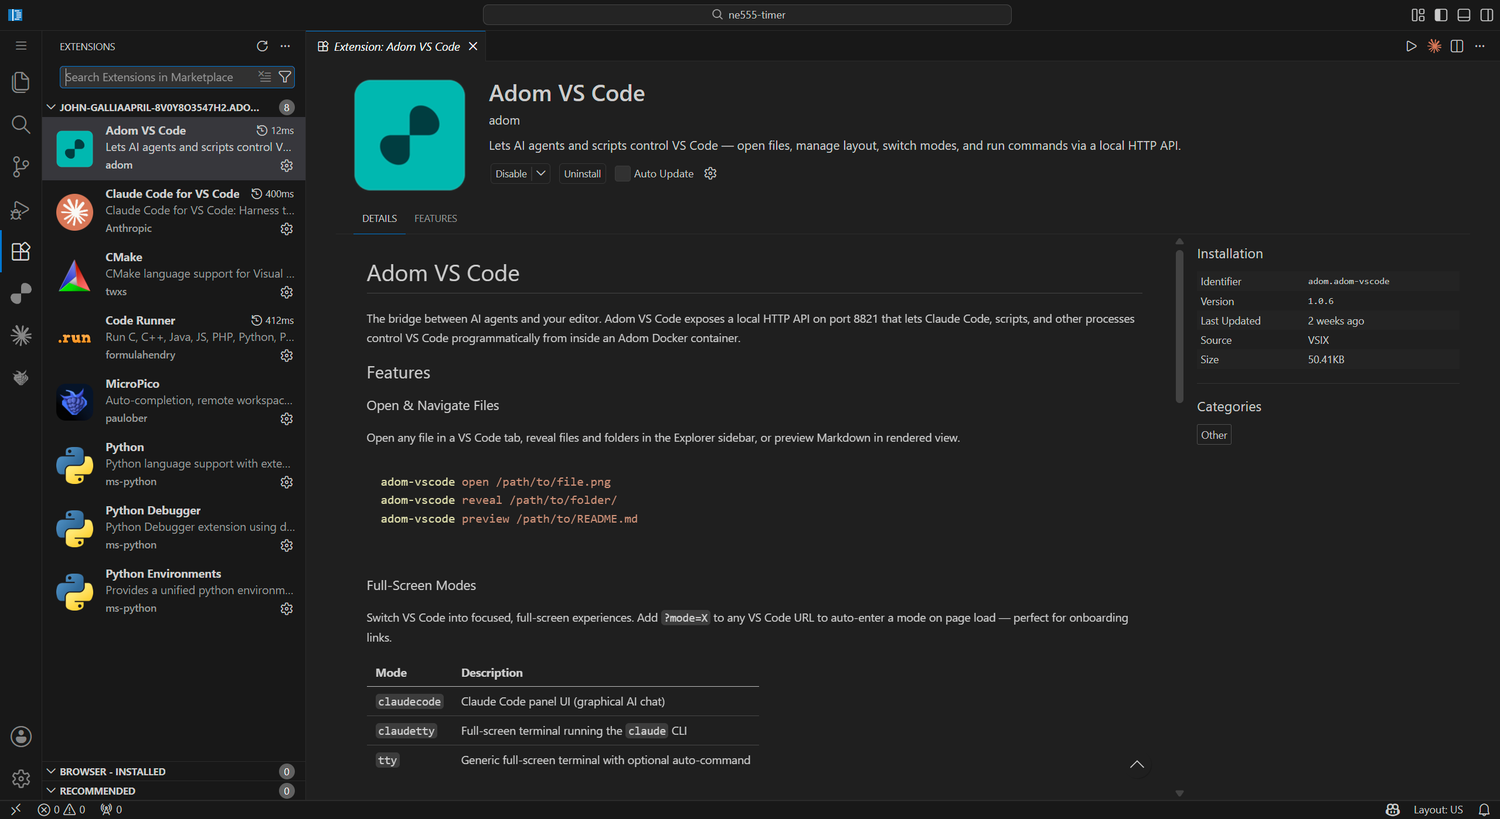Viewport: 1500px width, 819px height.
Task: Close the Adom VS Code extension tab
Action: point(474,47)
